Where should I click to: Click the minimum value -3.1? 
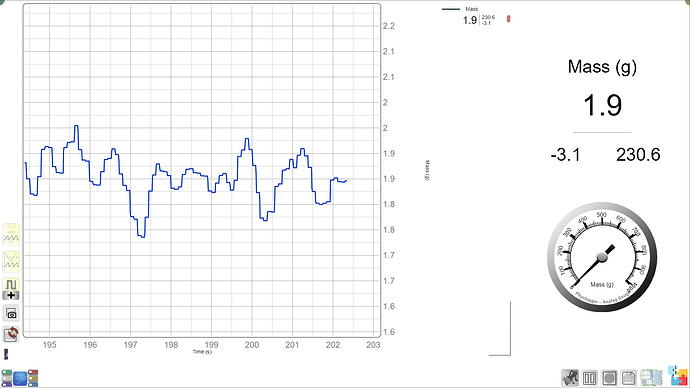pyautogui.click(x=565, y=155)
